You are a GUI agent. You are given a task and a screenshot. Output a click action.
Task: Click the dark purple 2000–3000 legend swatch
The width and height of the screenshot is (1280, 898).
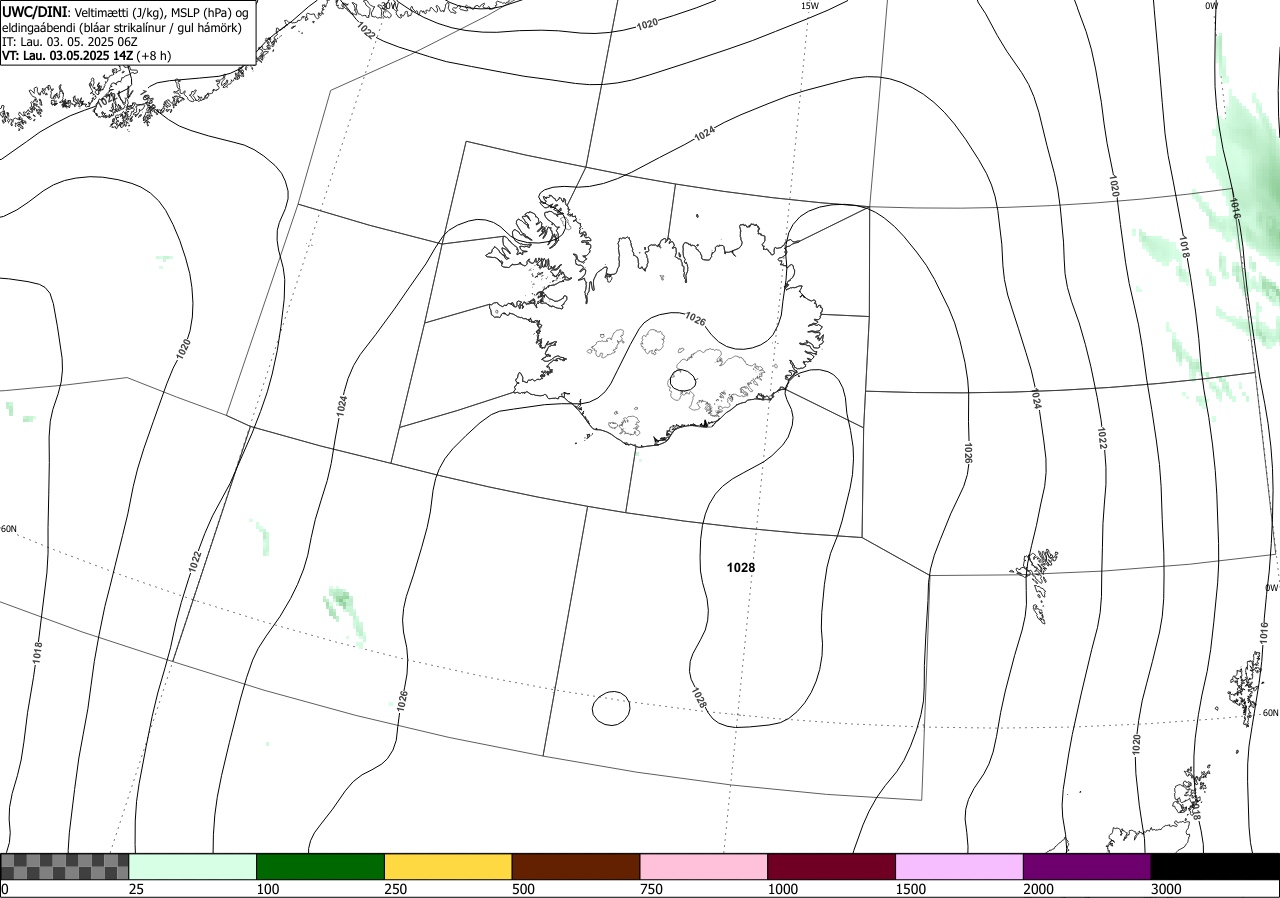[1087, 866]
